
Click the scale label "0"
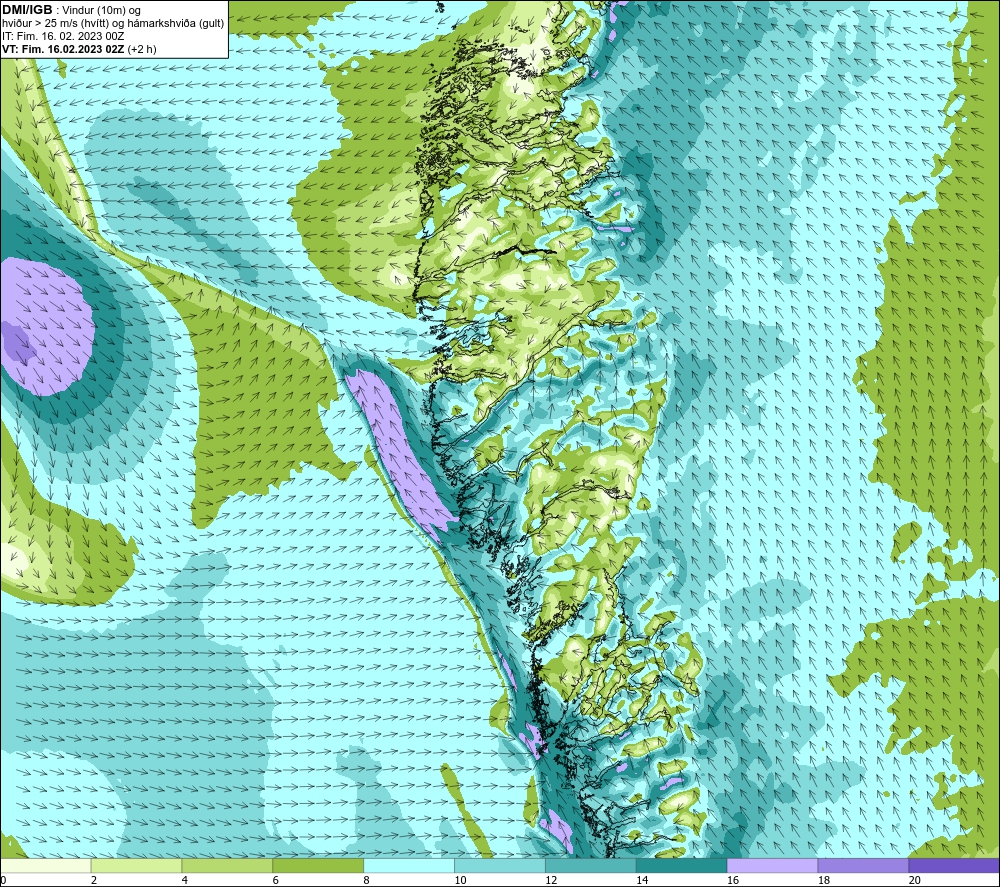click(x=3, y=880)
